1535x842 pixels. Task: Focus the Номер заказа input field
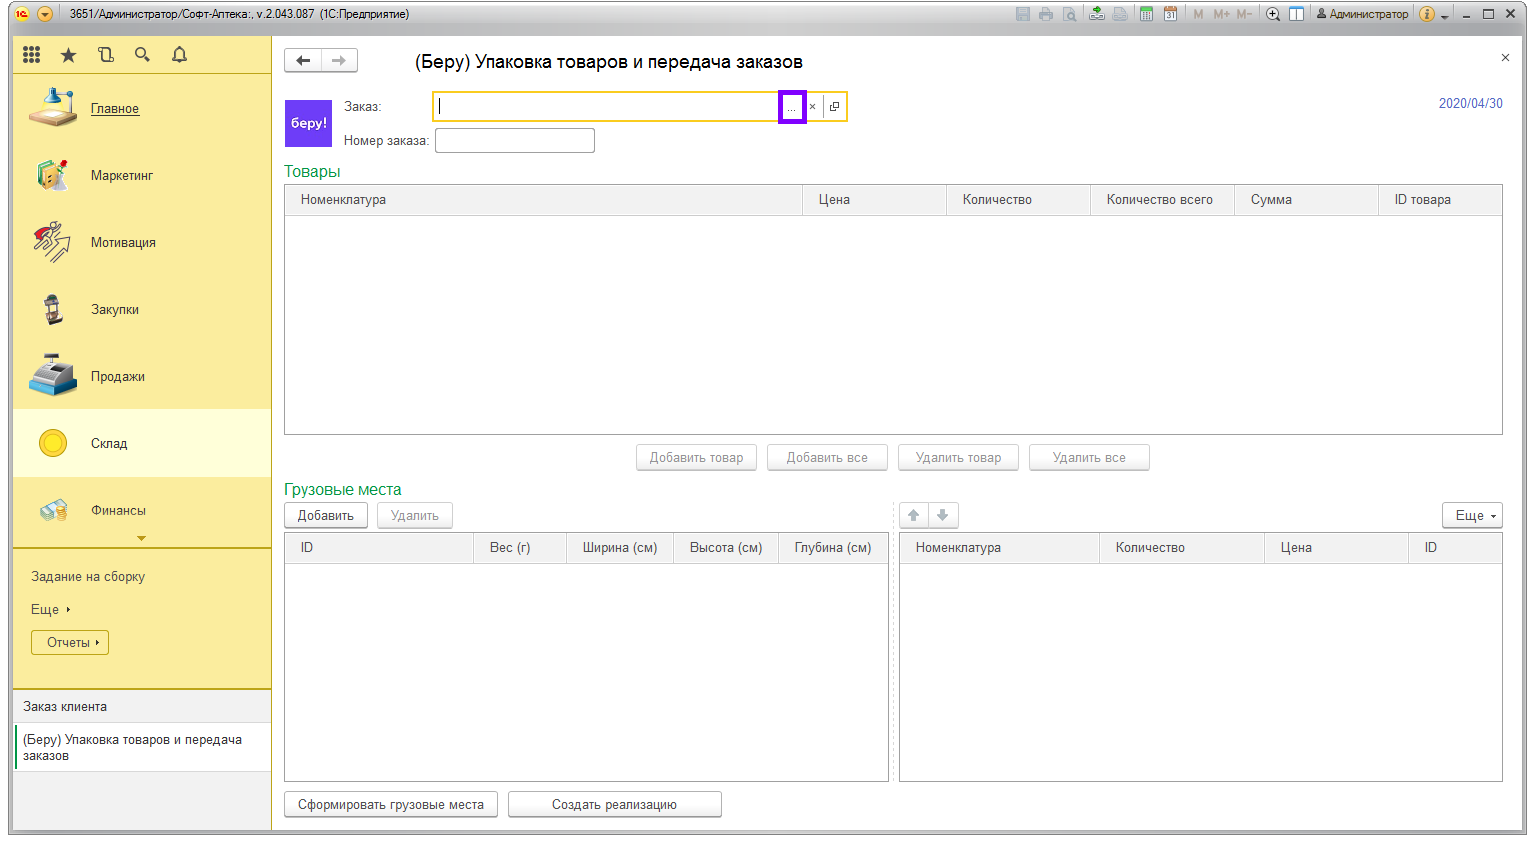[515, 141]
